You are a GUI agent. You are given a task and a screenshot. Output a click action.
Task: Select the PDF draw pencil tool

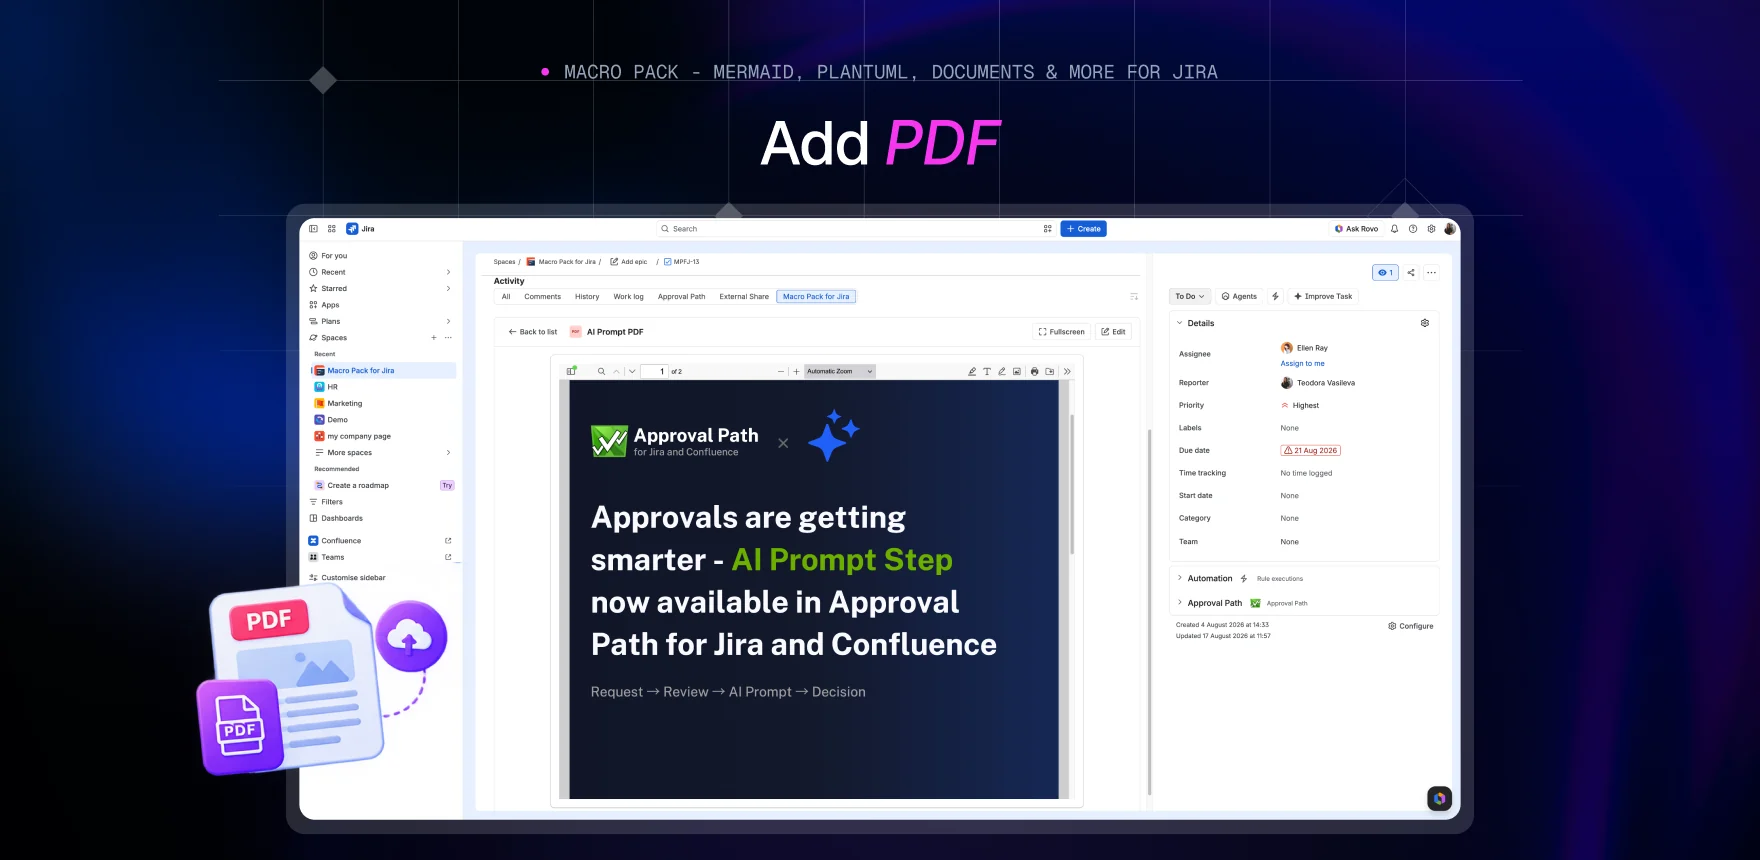1002,371
